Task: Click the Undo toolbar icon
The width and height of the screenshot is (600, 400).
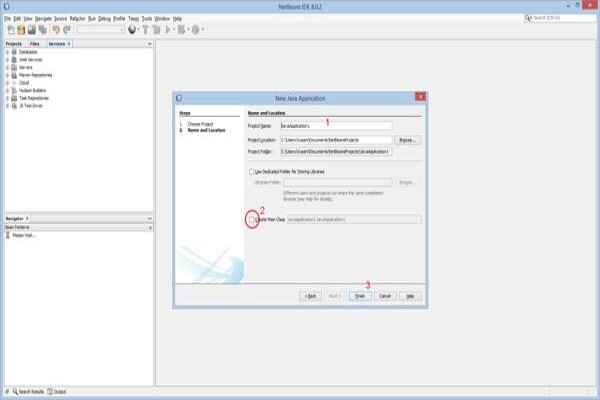Action: pyautogui.click(x=56, y=29)
